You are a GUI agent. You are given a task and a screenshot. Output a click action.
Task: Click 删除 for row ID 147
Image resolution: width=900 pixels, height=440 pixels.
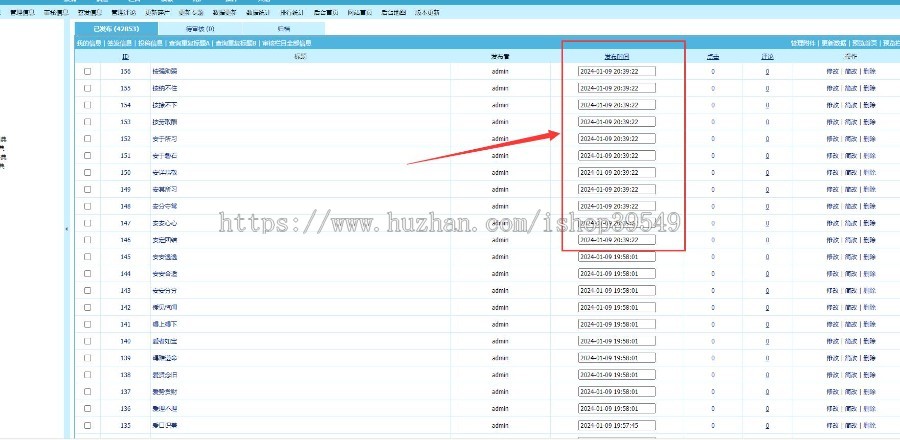click(870, 223)
